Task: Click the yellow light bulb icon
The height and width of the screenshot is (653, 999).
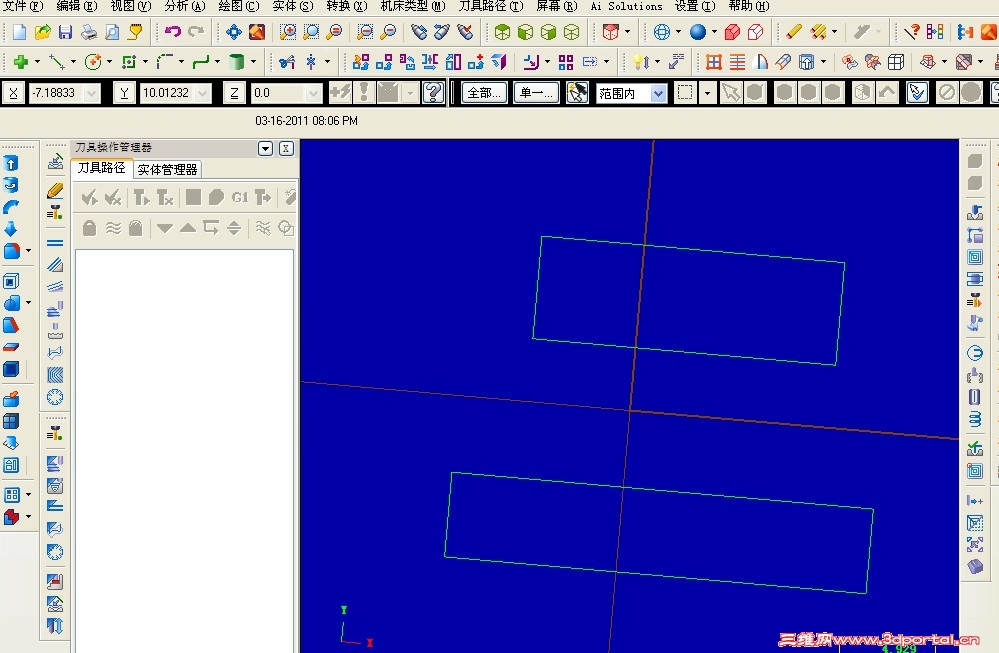Action: pyautogui.click(x=638, y=62)
